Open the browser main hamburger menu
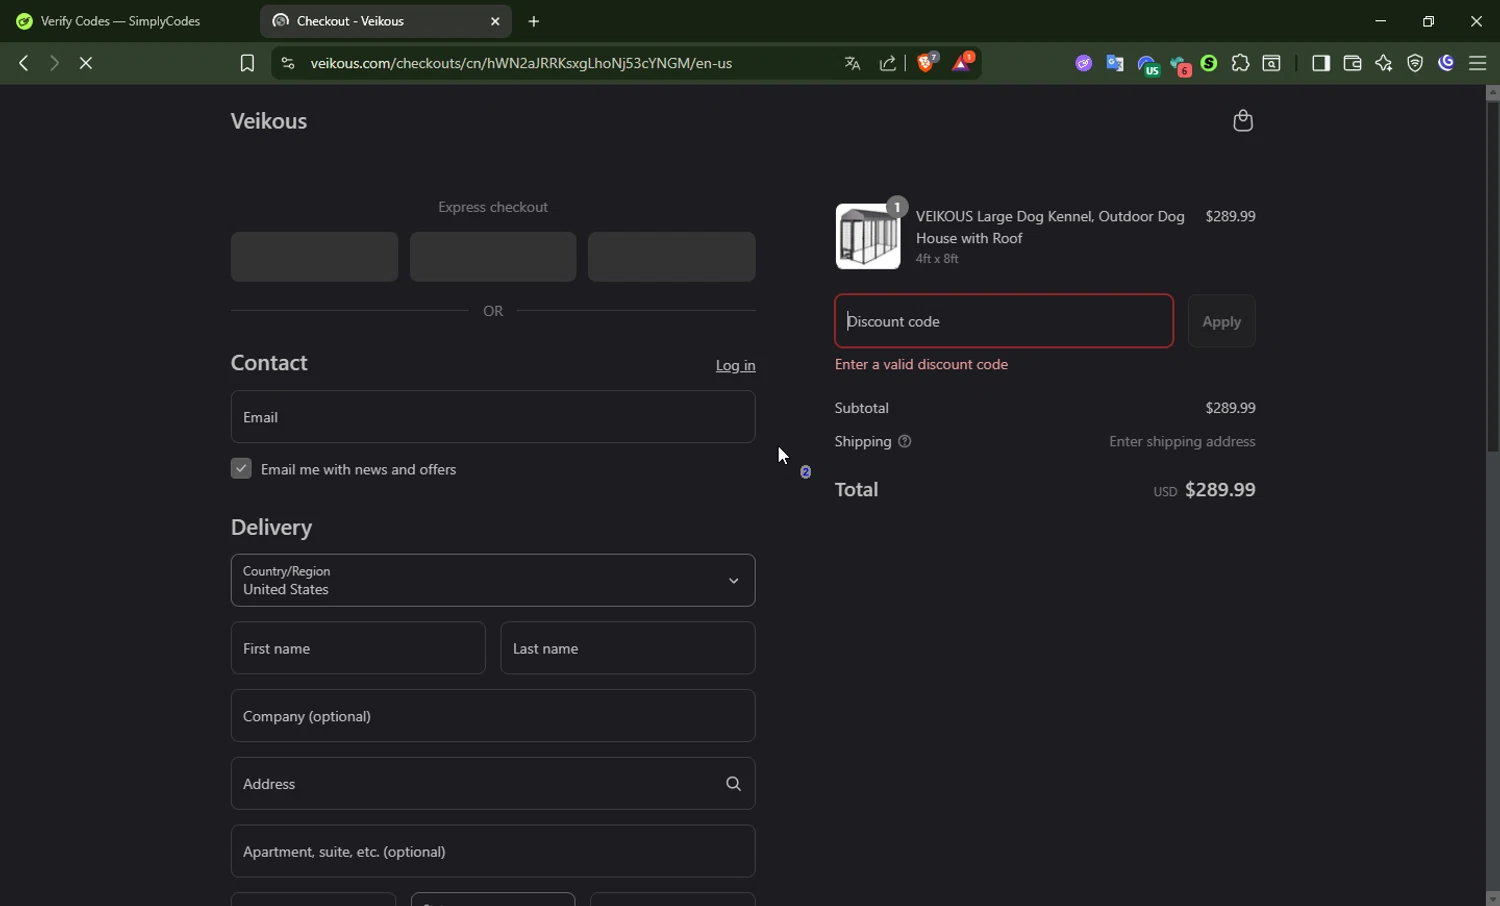The height and width of the screenshot is (906, 1500). 1478,63
